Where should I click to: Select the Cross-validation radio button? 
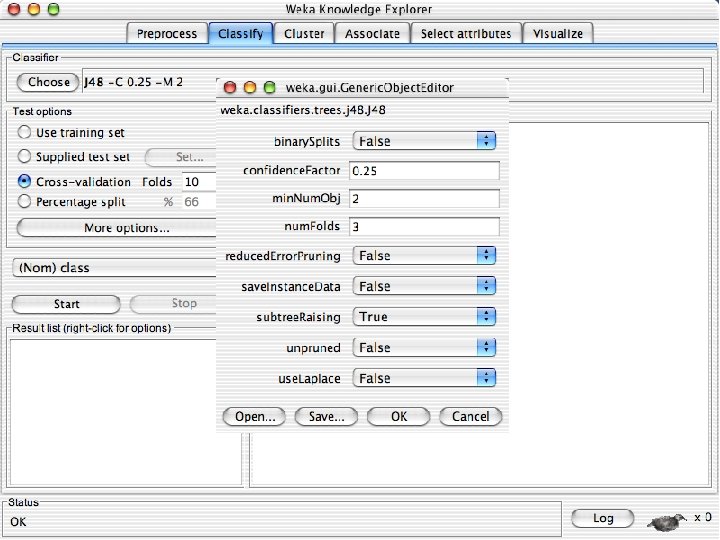click(24, 181)
